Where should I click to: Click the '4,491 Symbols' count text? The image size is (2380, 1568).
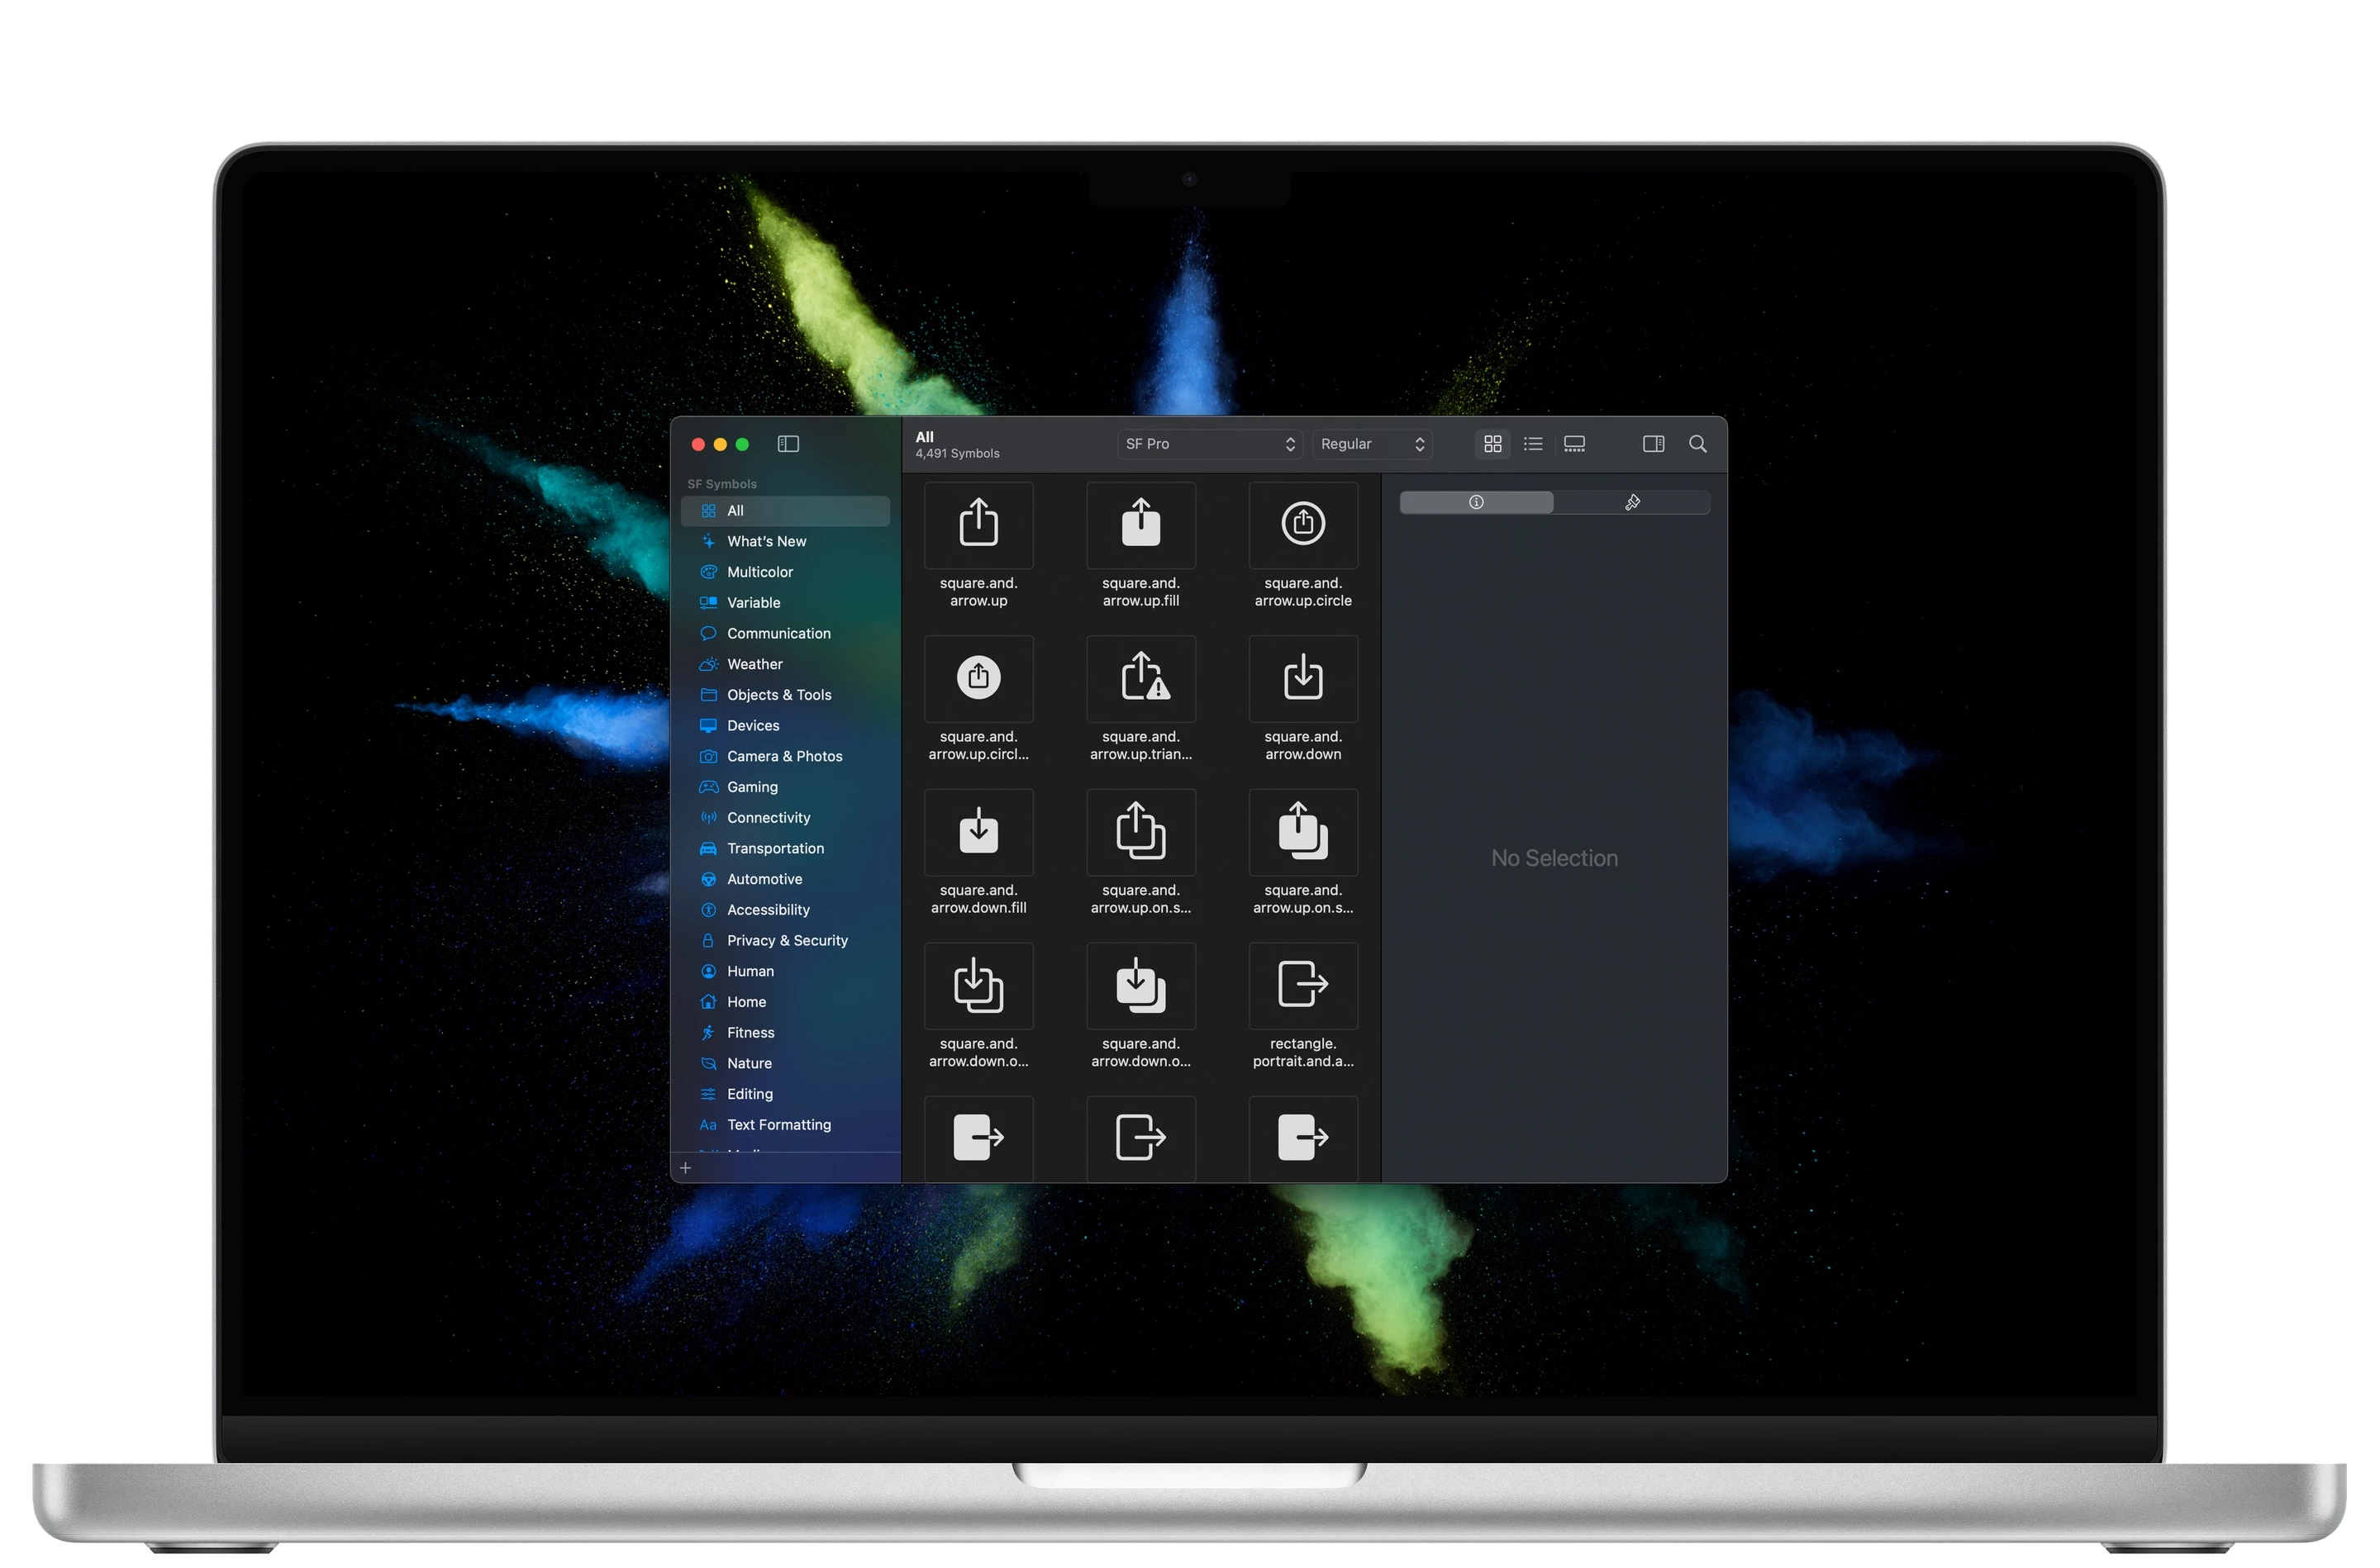point(957,454)
